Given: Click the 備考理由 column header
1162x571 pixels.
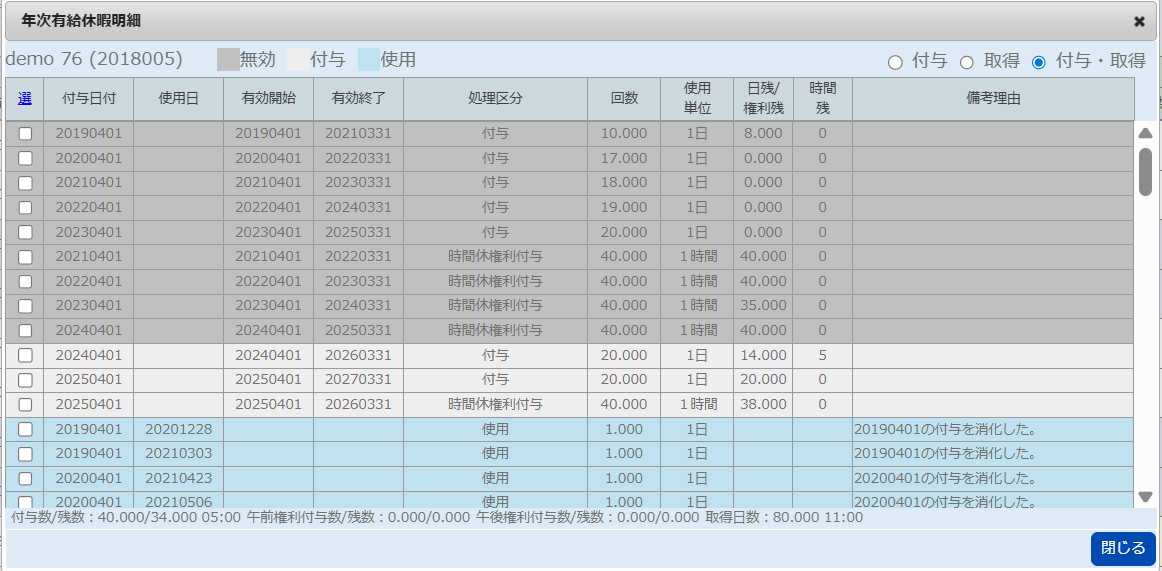Looking at the screenshot, I should tap(993, 98).
